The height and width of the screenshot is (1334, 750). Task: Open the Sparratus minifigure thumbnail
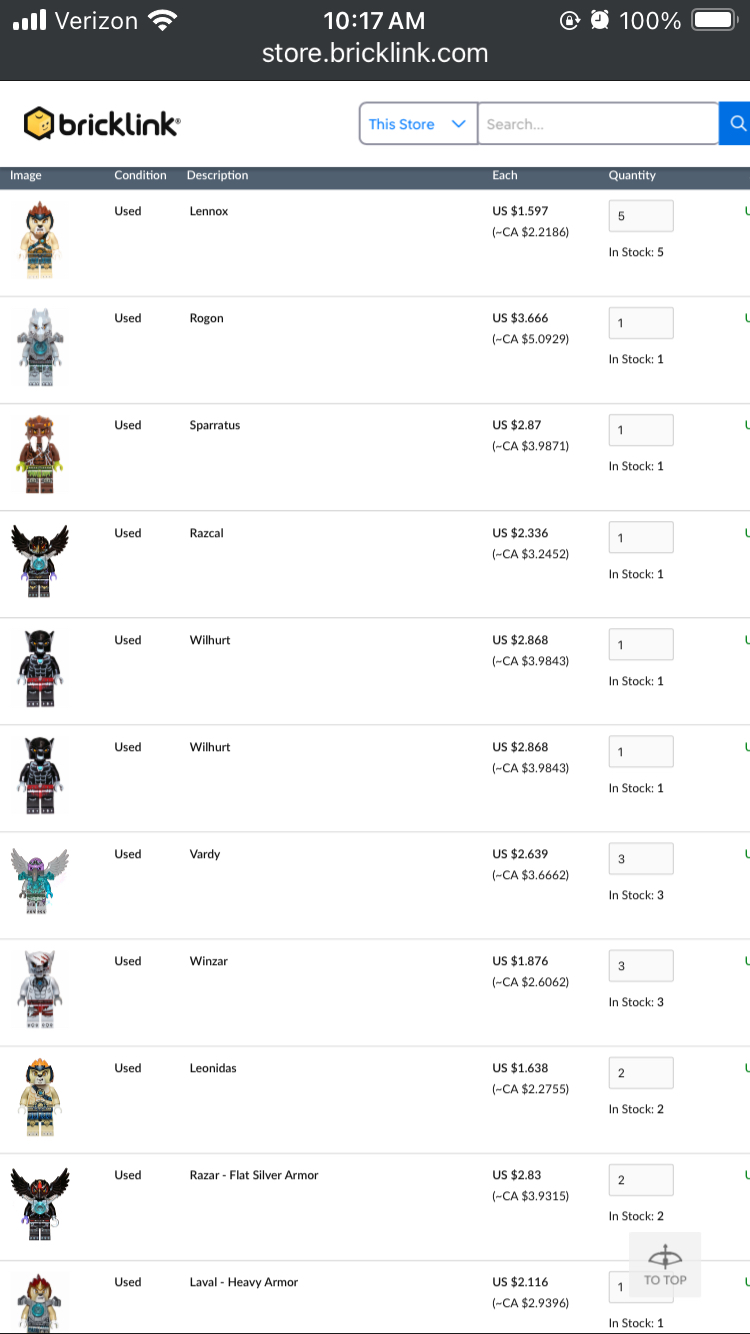click(40, 455)
